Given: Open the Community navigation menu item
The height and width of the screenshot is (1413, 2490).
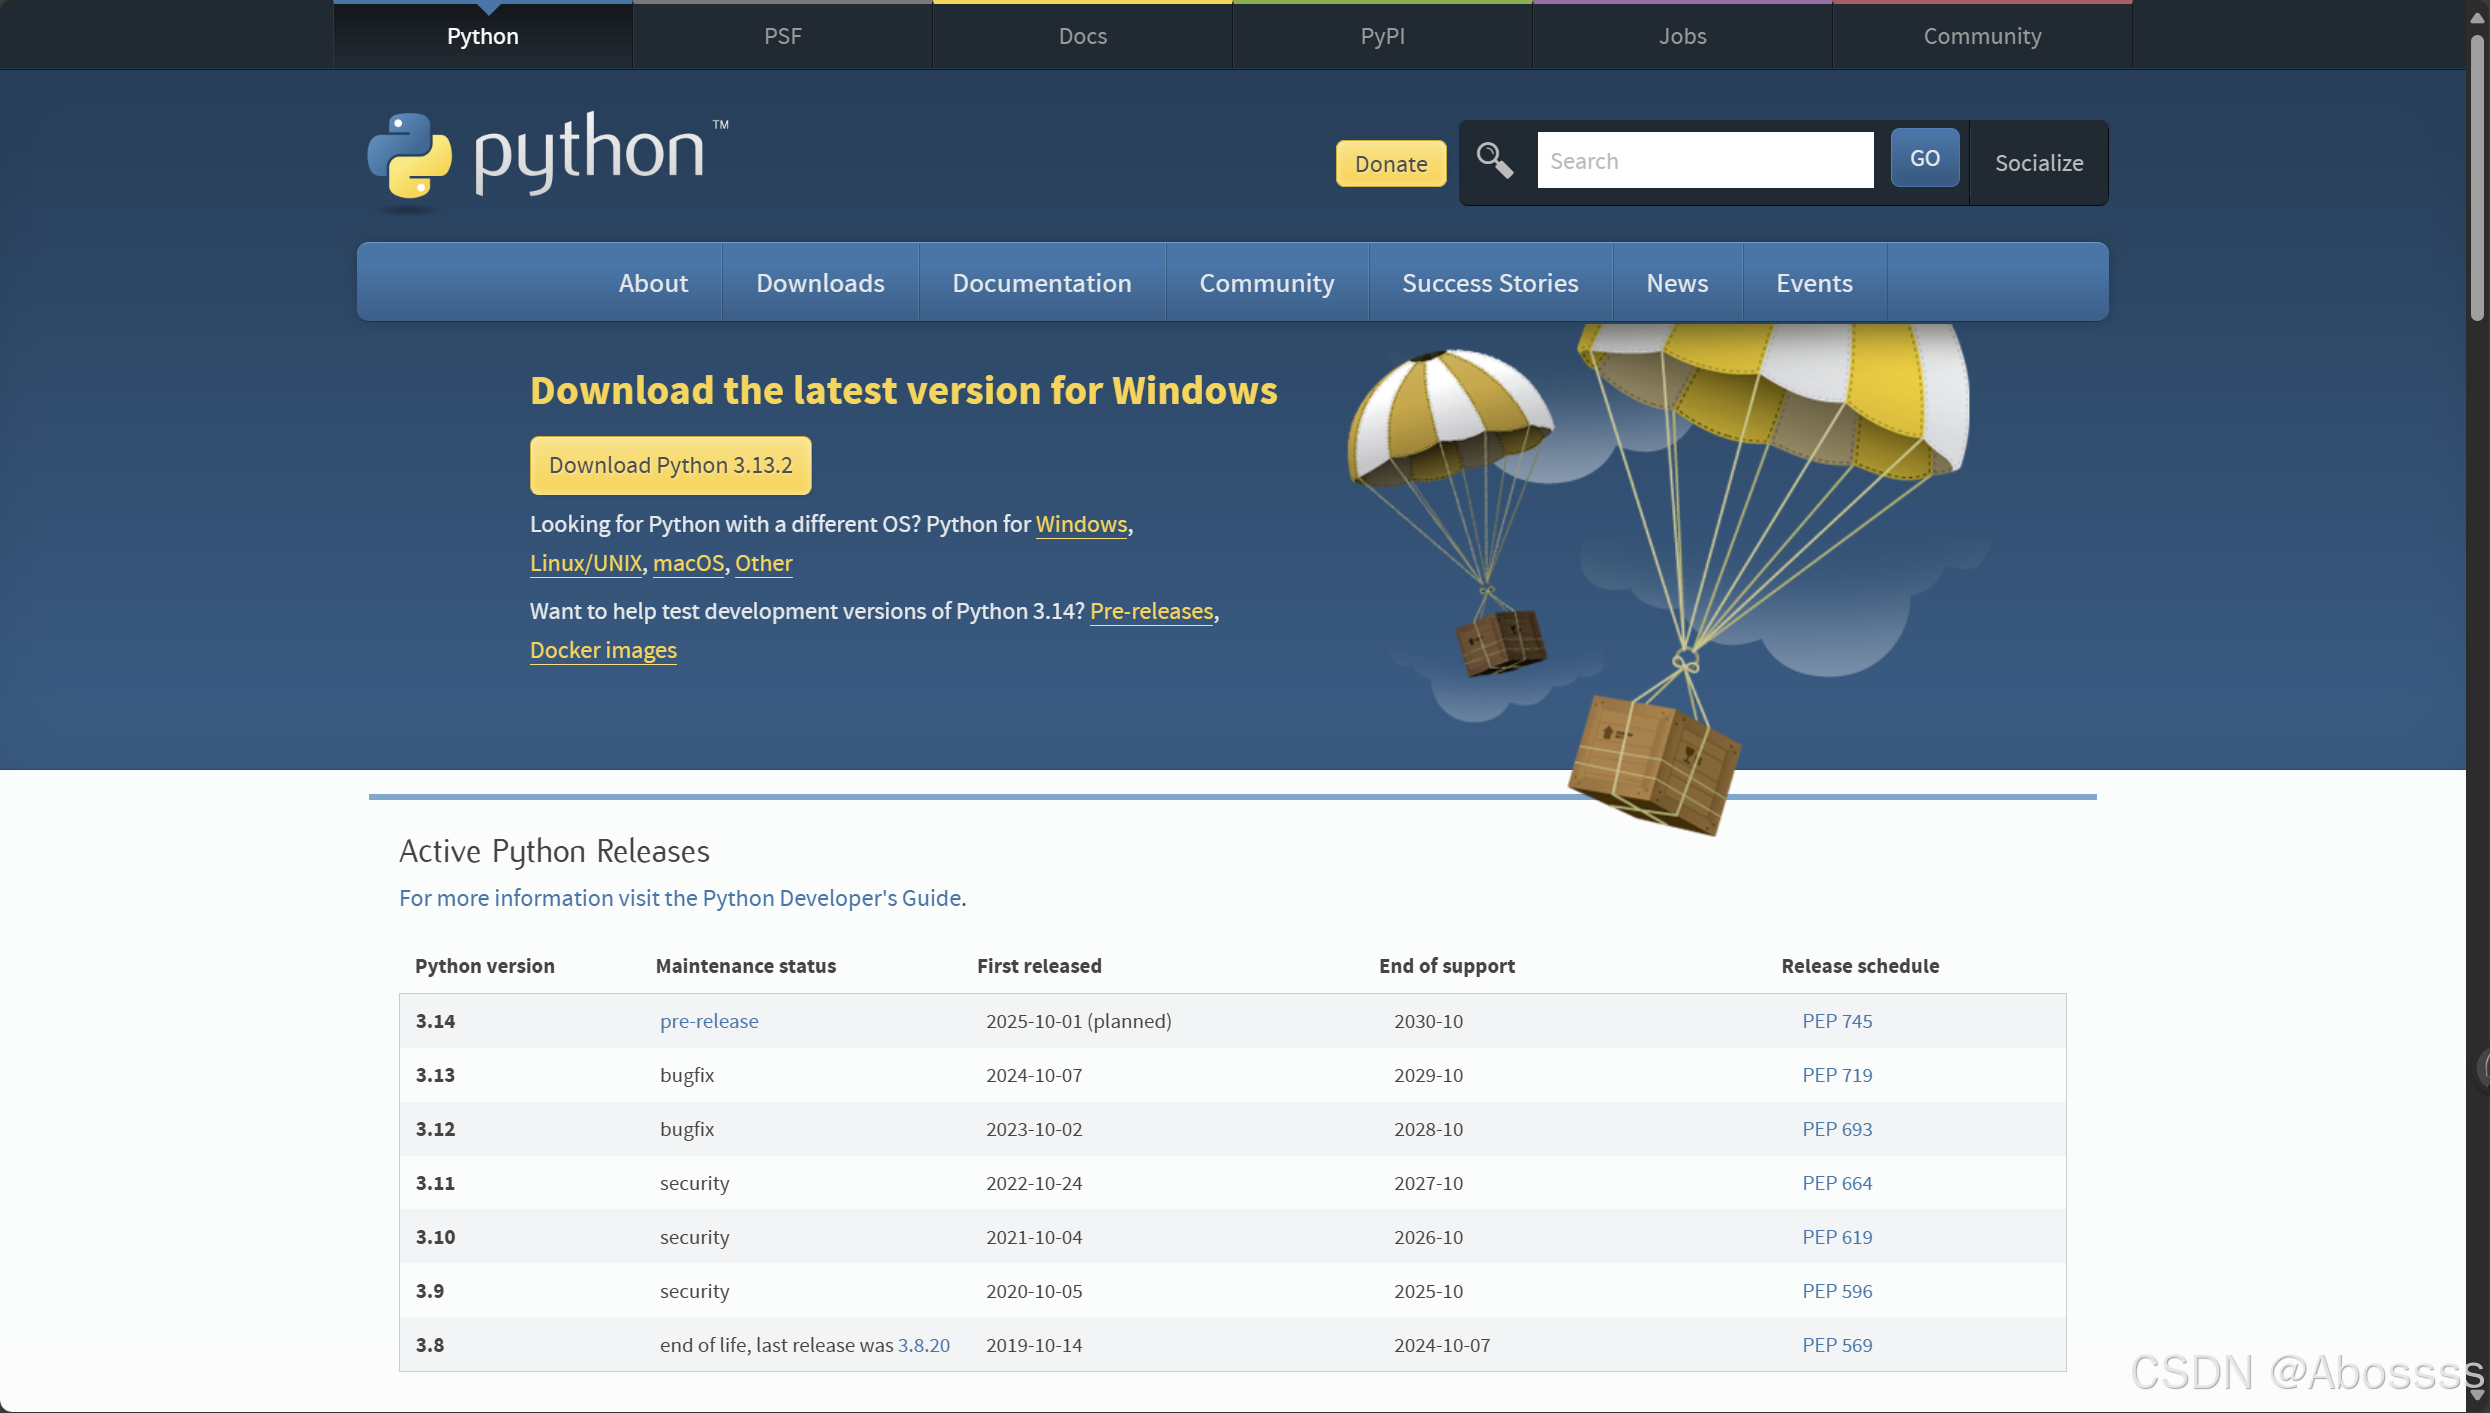Looking at the screenshot, I should (x=1267, y=283).
